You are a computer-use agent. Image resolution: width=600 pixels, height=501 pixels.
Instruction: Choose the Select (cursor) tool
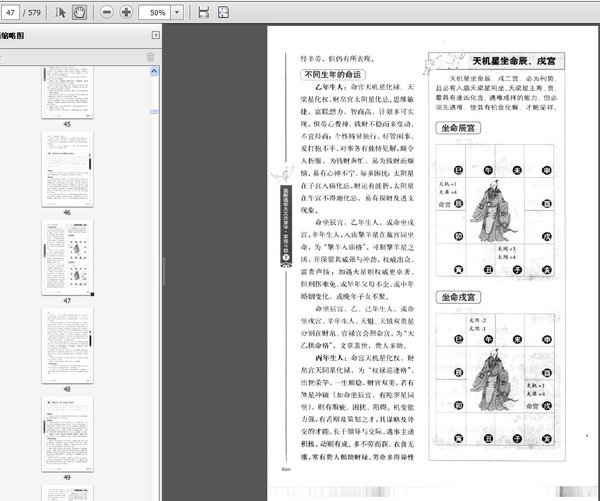pos(60,13)
